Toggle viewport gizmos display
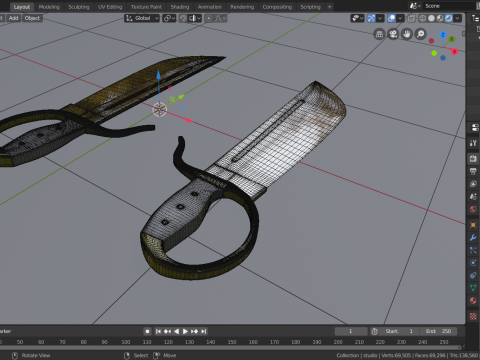 (371, 18)
